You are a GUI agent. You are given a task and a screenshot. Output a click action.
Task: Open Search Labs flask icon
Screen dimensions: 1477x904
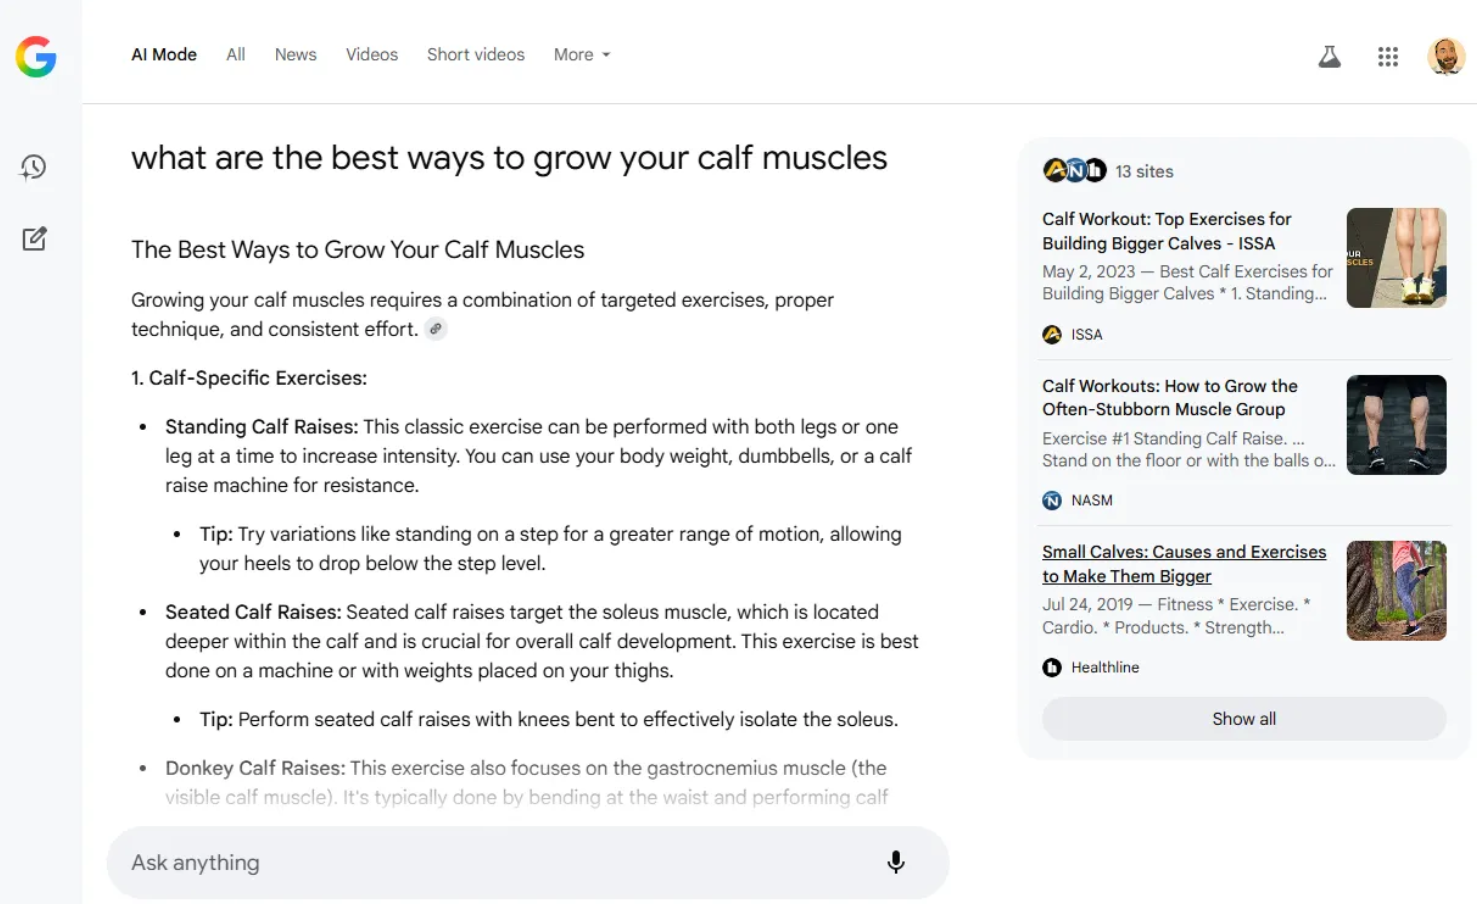point(1329,57)
